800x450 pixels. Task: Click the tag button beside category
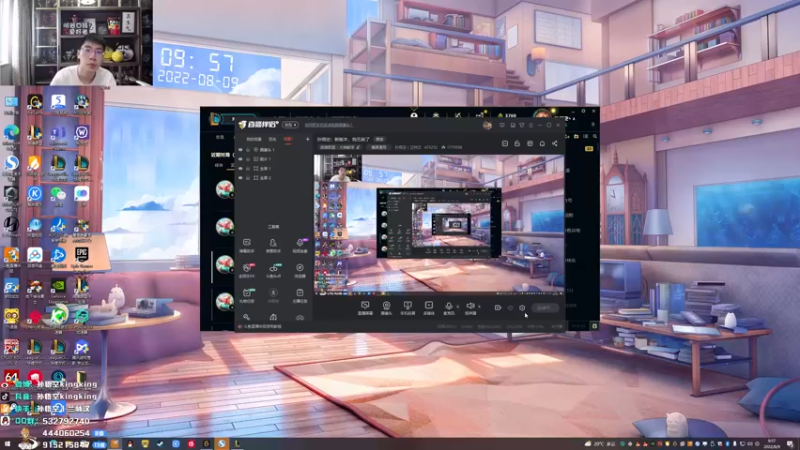(x=379, y=147)
